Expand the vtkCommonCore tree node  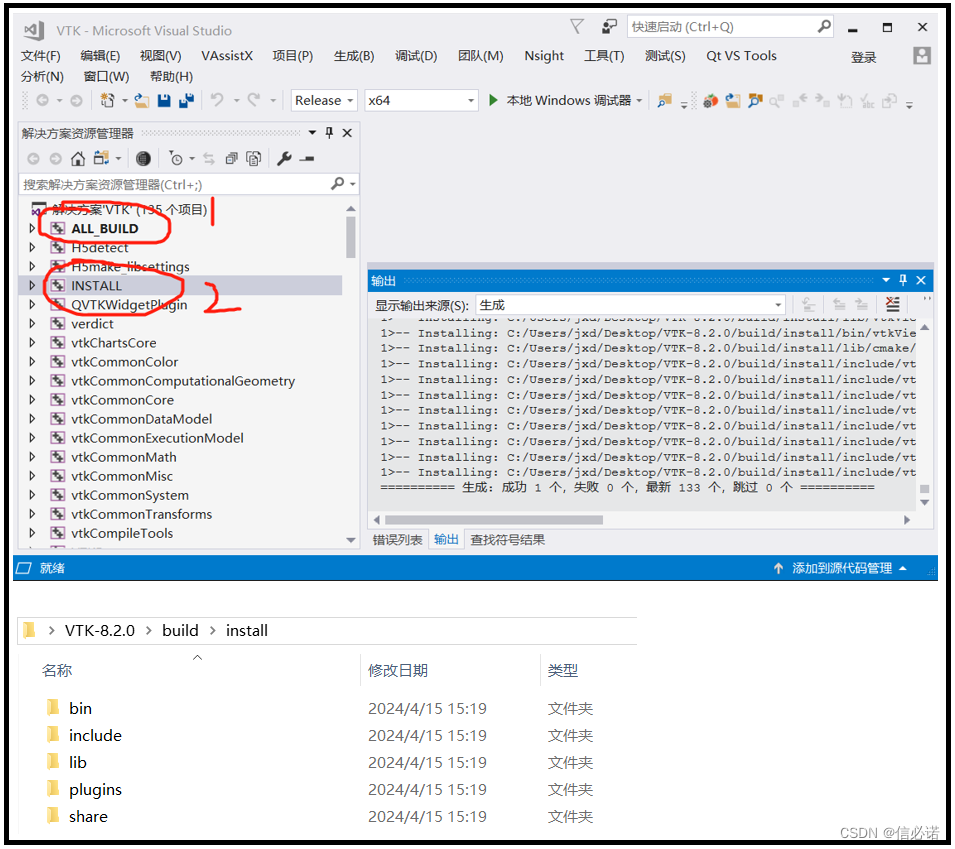pyautogui.click(x=31, y=399)
